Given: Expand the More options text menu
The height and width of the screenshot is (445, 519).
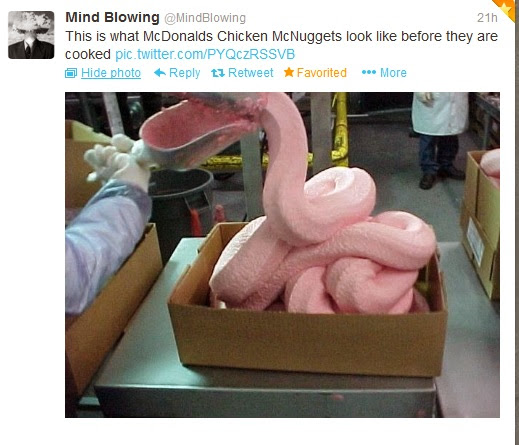Looking at the screenshot, I should (393, 73).
